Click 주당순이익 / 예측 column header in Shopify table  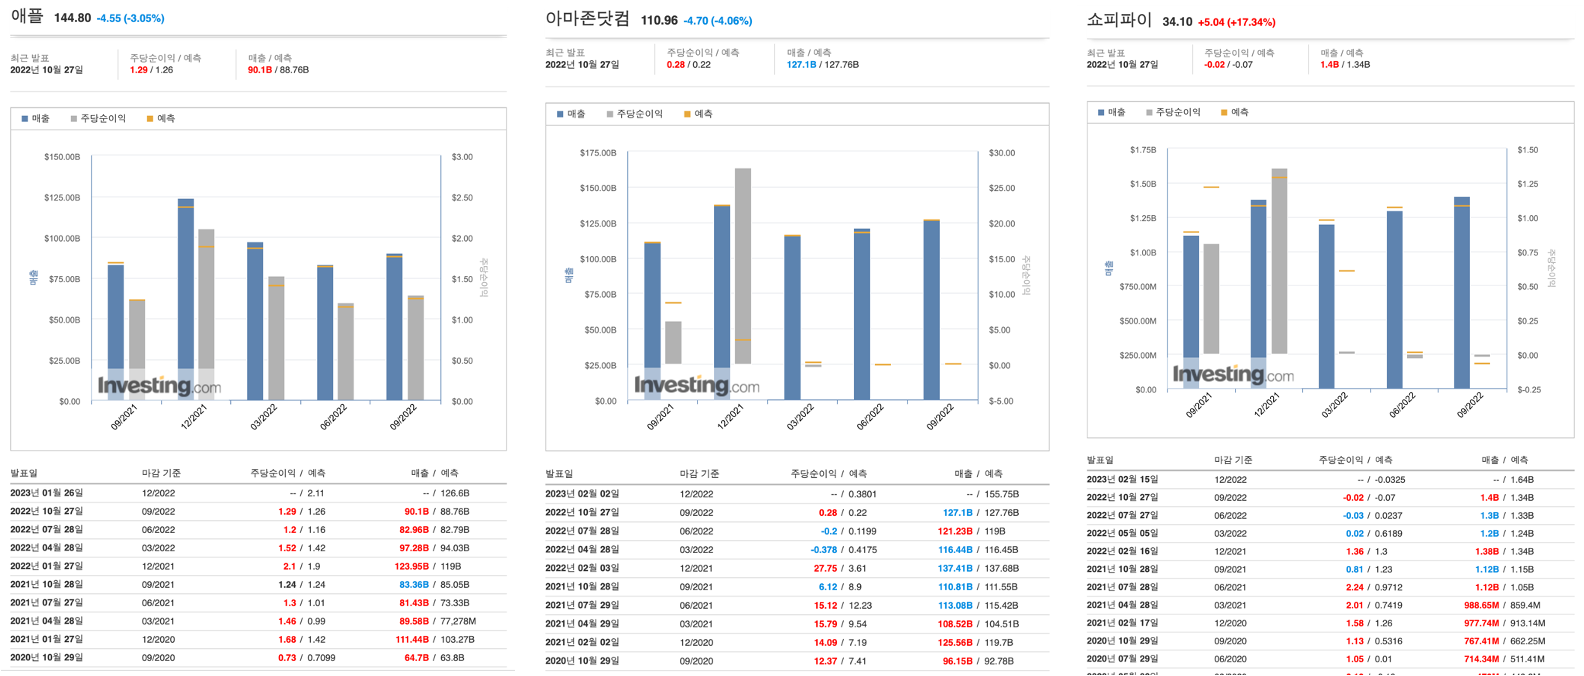pos(1355,460)
